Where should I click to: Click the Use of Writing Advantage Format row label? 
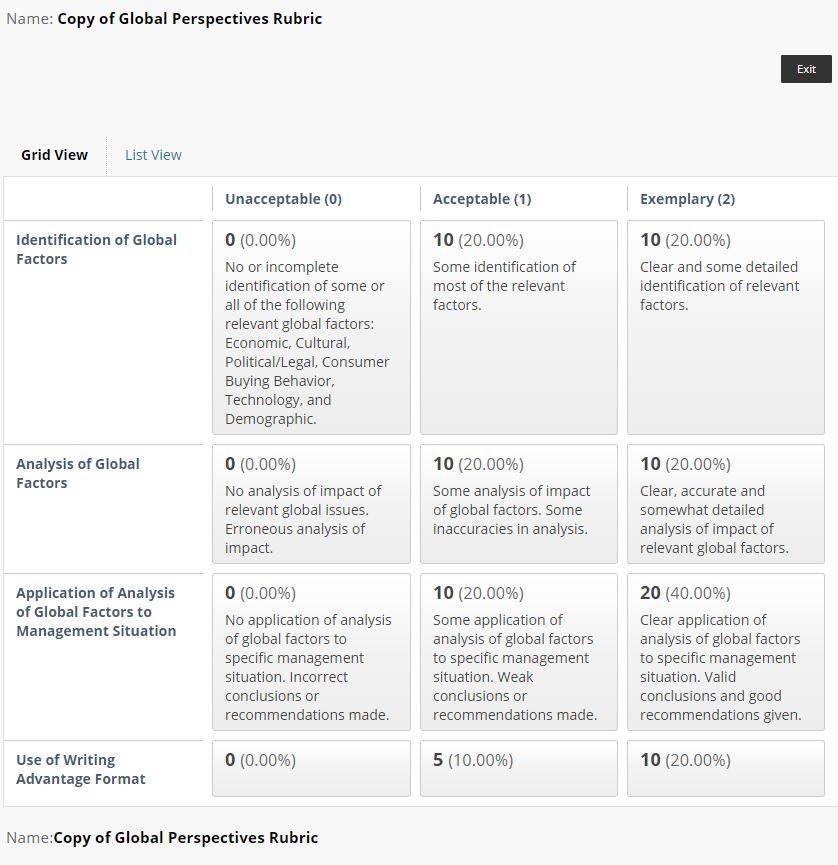coord(81,769)
